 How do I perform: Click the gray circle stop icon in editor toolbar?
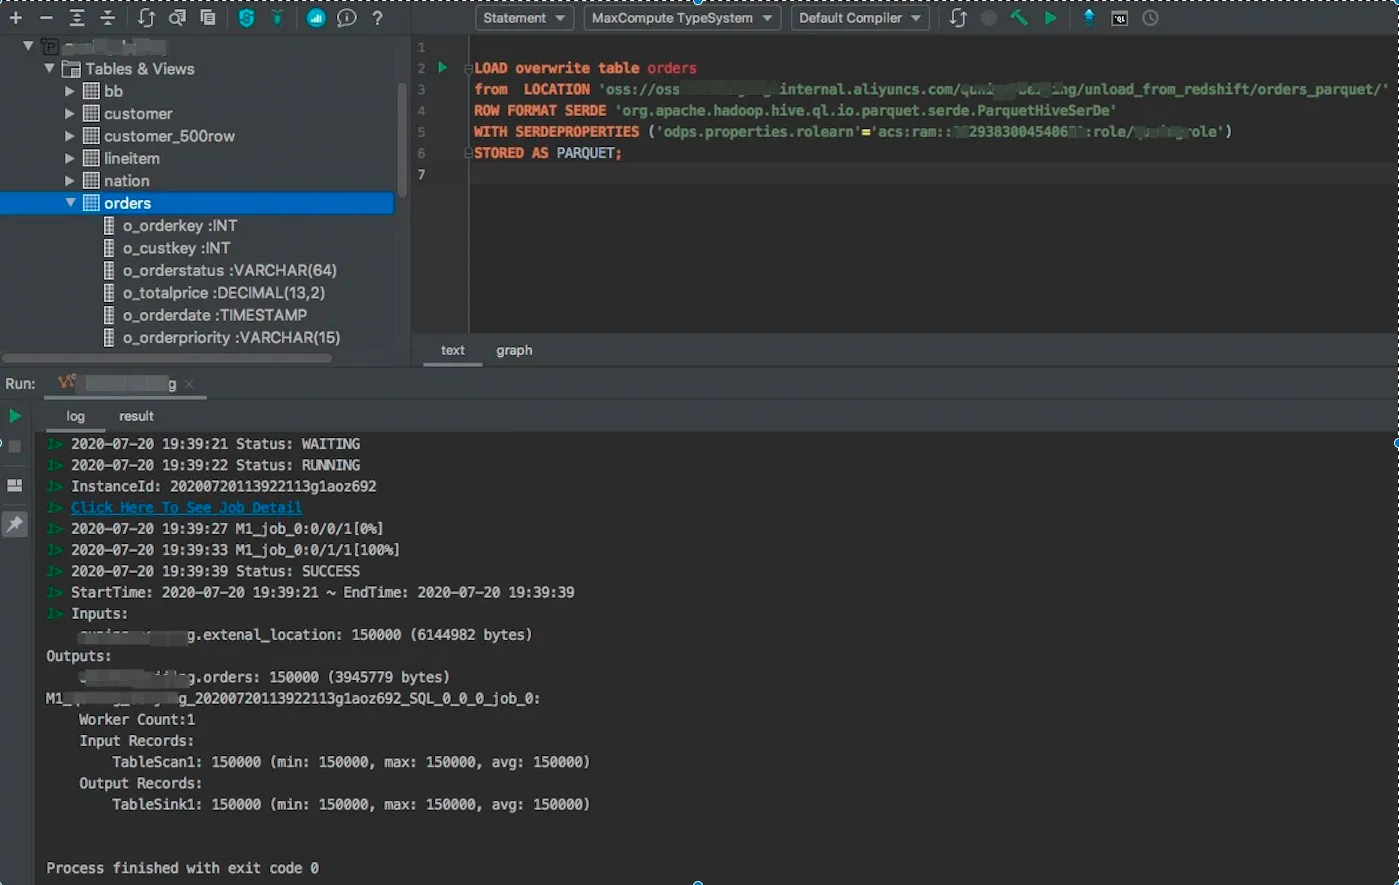989,18
